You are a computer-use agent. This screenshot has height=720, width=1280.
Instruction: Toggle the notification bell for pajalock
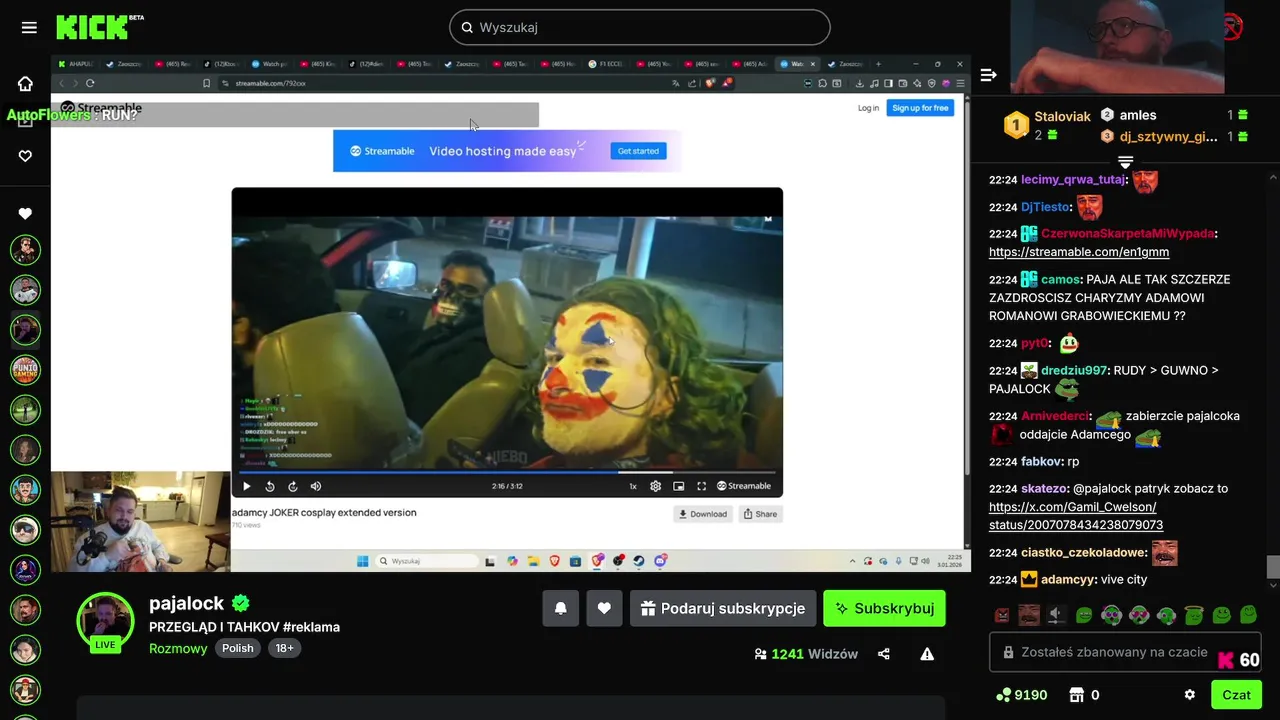click(561, 608)
